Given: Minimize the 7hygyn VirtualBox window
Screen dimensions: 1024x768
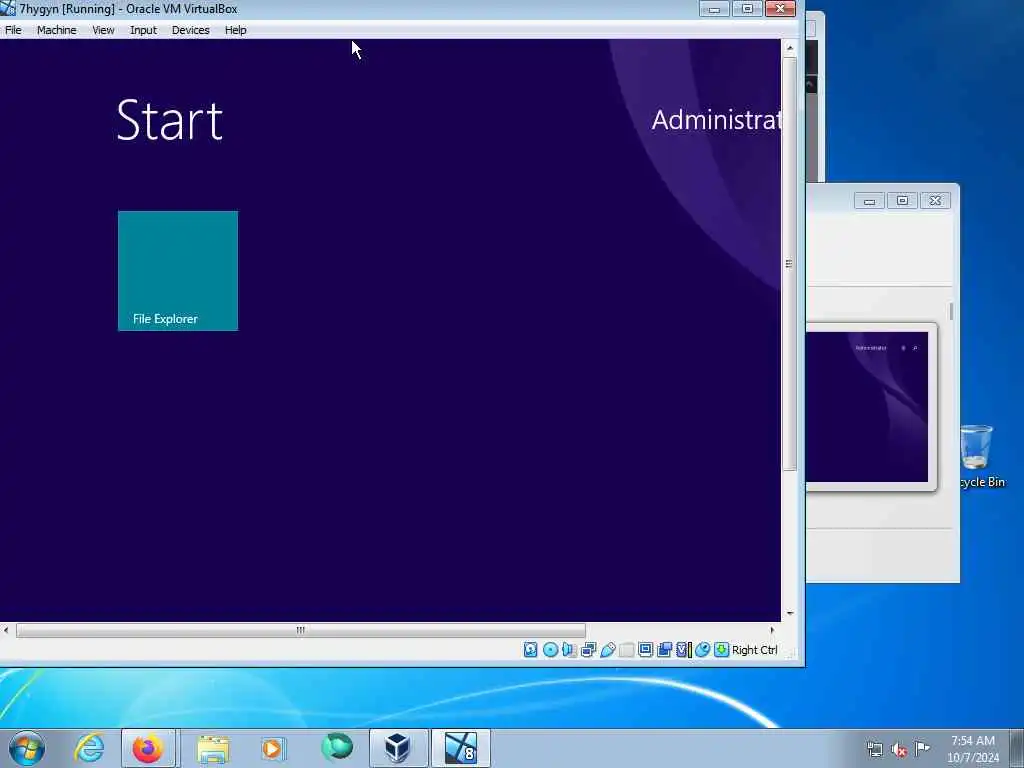Looking at the screenshot, I should point(714,9).
